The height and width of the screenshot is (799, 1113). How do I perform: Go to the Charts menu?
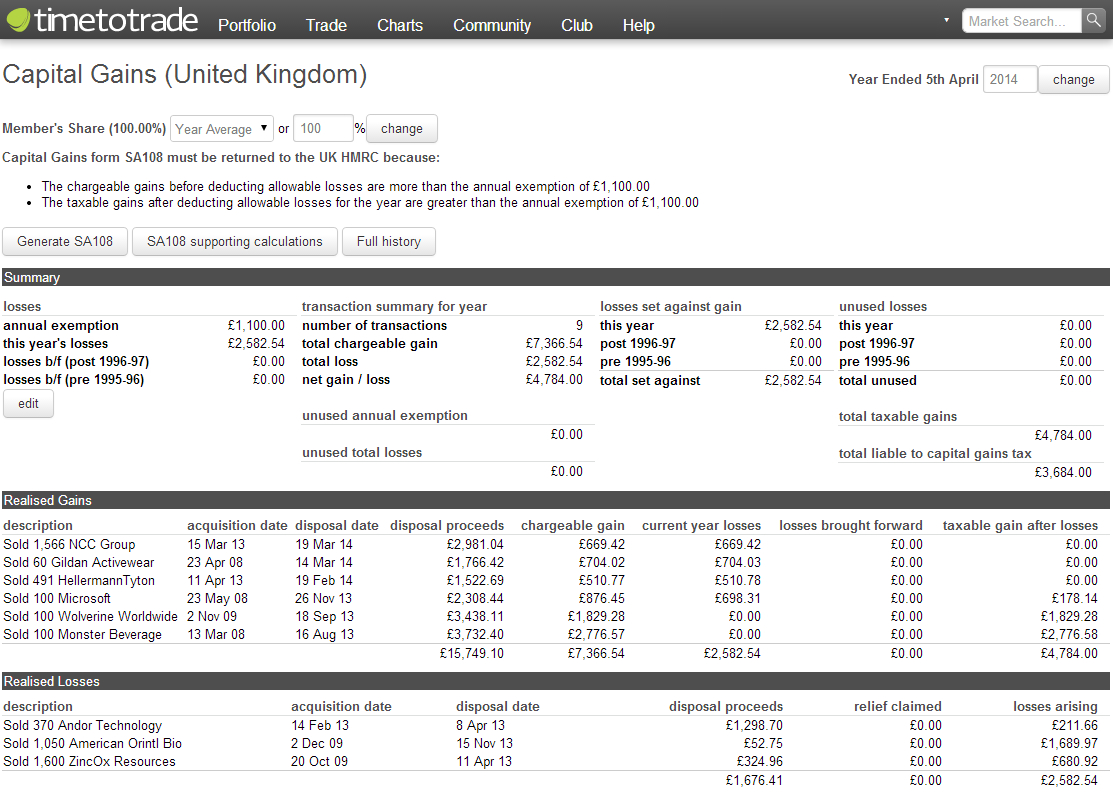point(400,25)
